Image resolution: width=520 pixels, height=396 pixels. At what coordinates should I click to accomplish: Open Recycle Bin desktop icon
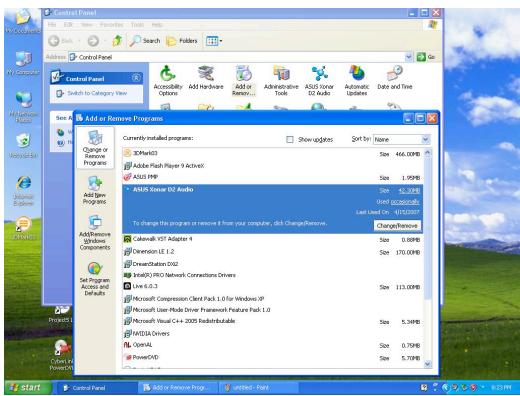[23, 146]
